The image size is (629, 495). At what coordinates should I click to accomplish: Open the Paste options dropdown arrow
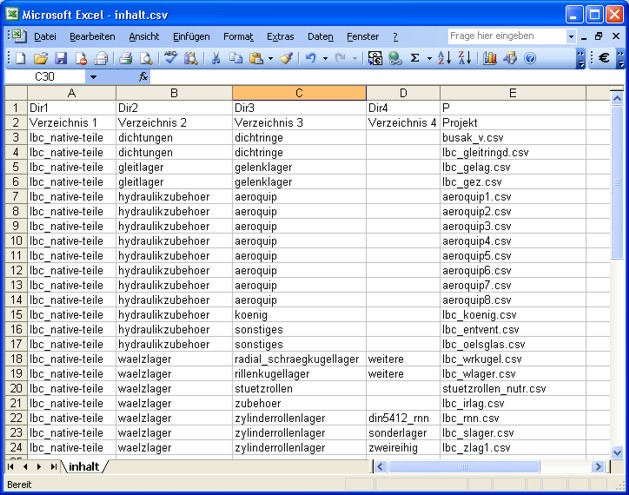[271, 58]
